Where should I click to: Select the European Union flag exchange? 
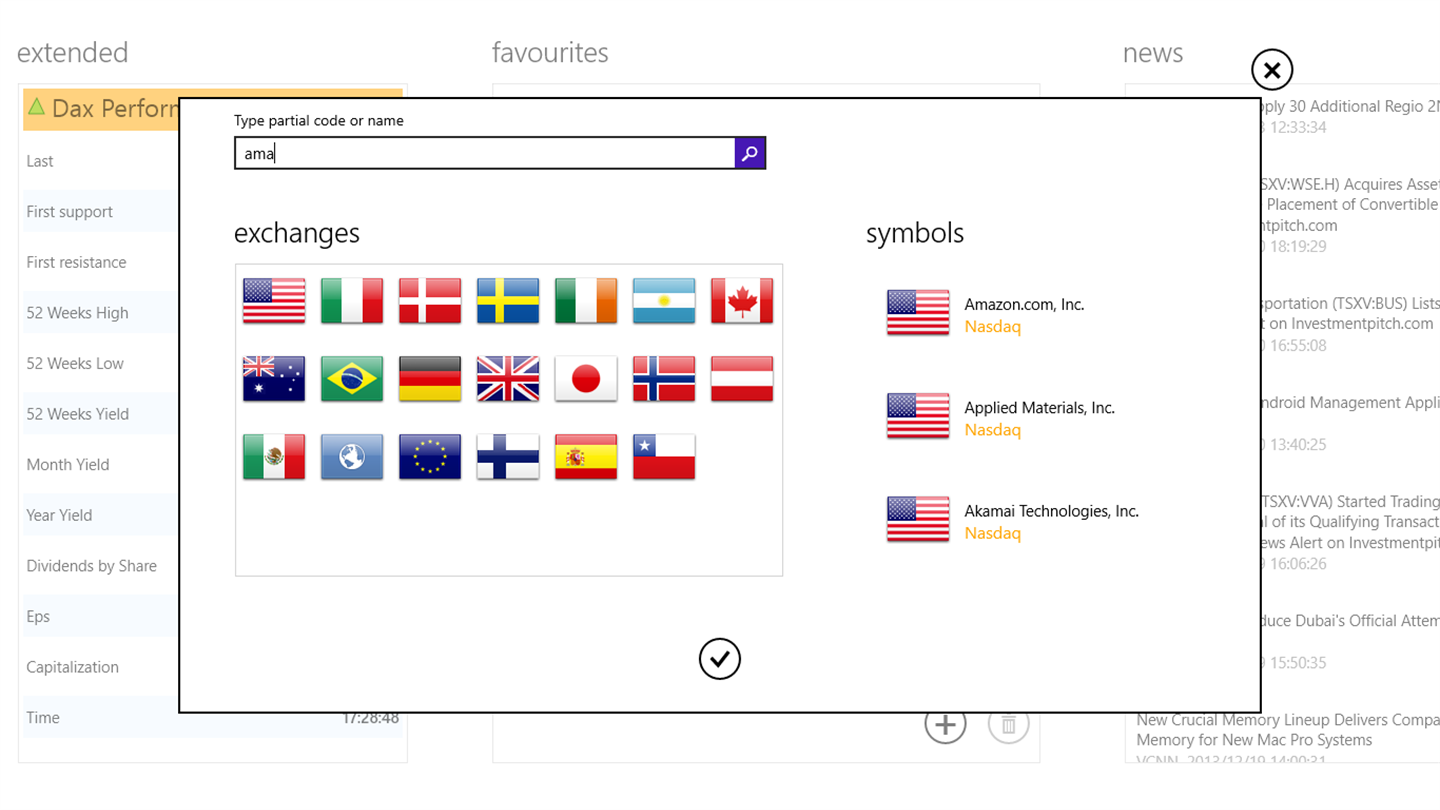[x=430, y=456]
